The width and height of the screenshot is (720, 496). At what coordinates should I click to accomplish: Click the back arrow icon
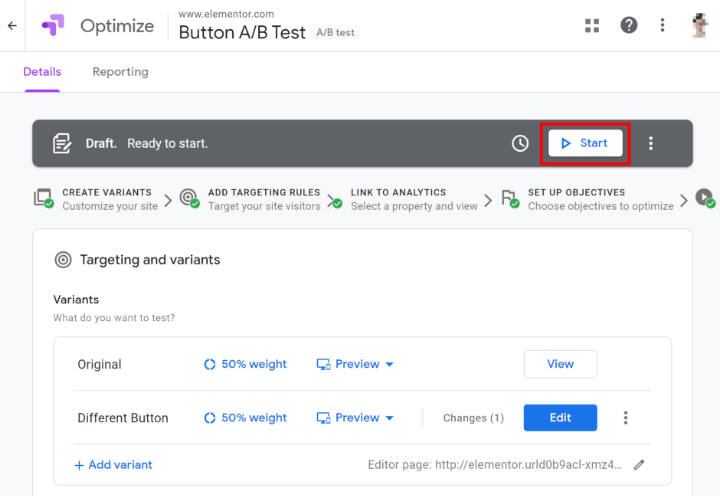(x=12, y=26)
